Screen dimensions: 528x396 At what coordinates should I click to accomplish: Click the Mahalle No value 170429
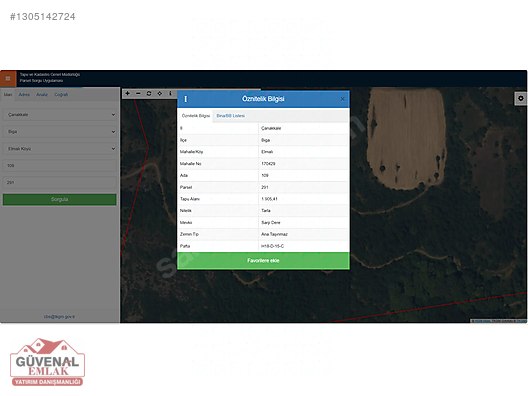268,164
